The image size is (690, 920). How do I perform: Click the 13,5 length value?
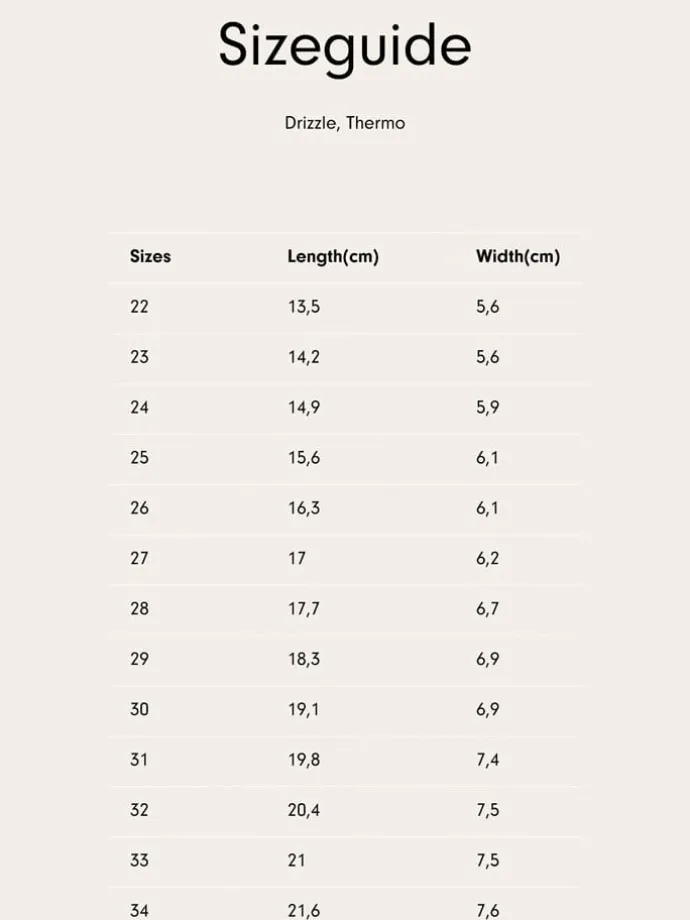[303, 307]
